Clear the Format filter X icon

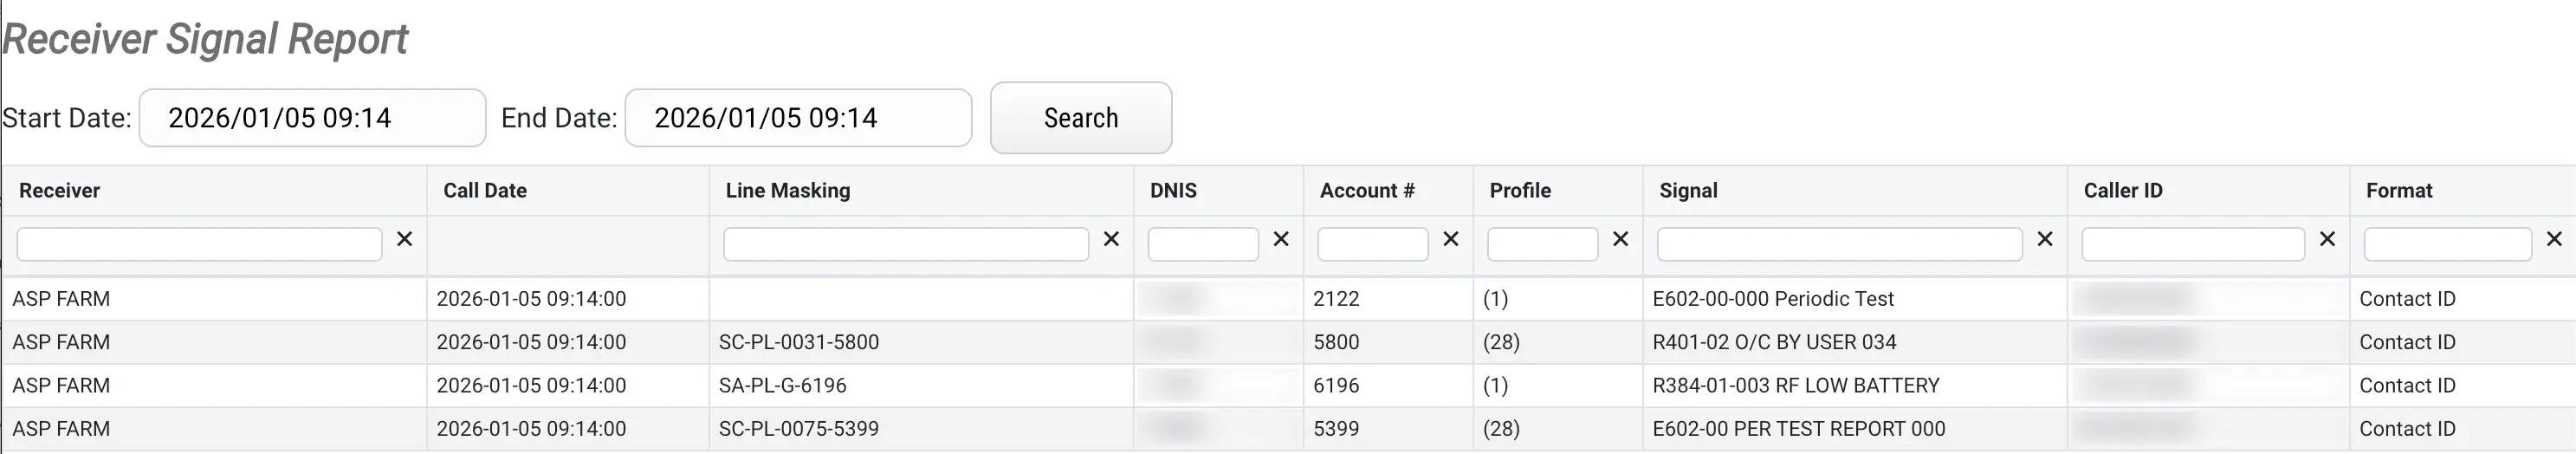tap(2554, 239)
